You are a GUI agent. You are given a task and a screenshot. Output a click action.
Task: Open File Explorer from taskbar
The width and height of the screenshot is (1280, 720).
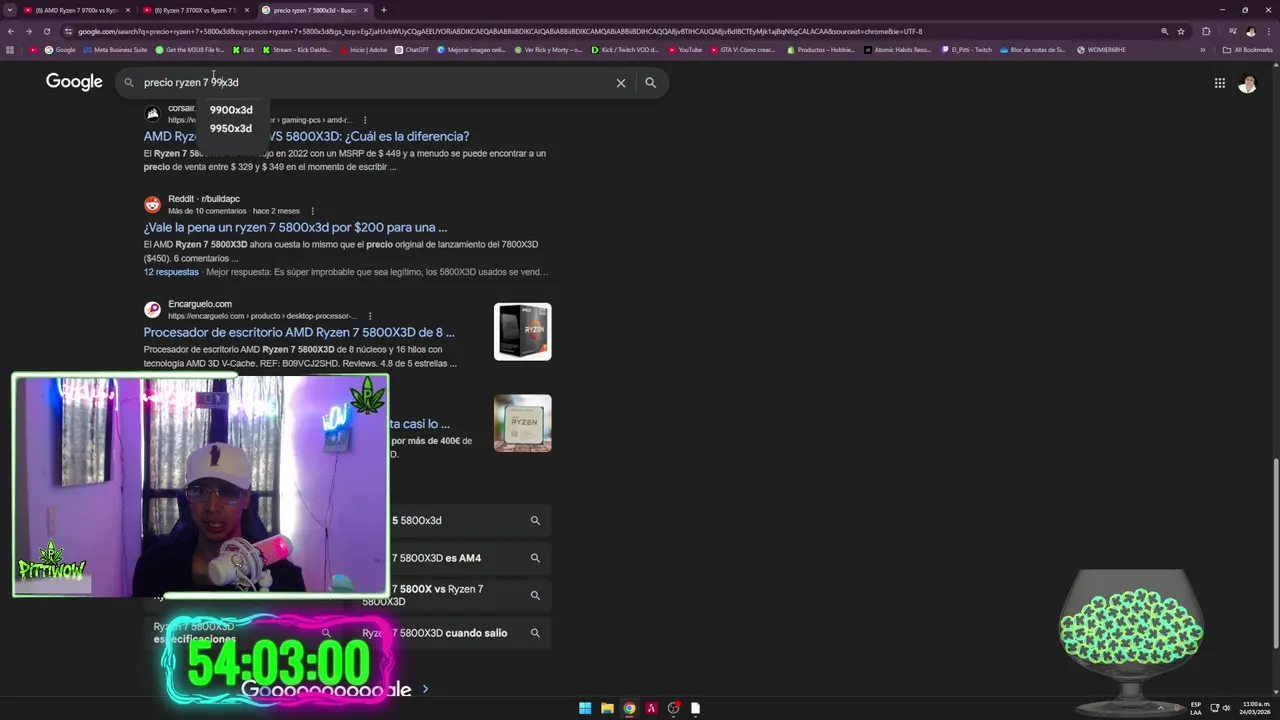click(607, 708)
